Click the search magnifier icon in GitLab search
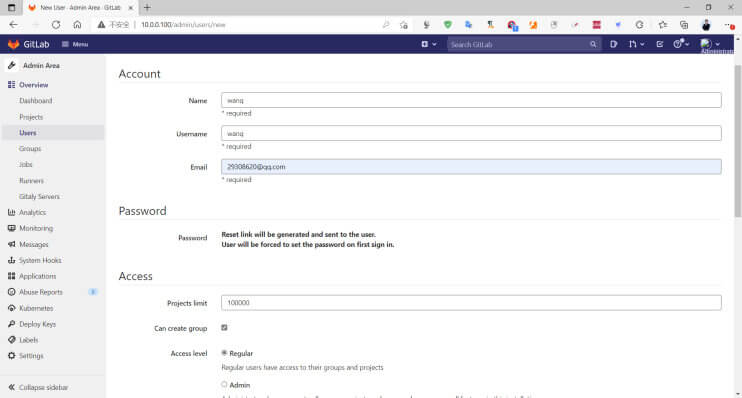This screenshot has height=398, width=742. click(x=593, y=44)
